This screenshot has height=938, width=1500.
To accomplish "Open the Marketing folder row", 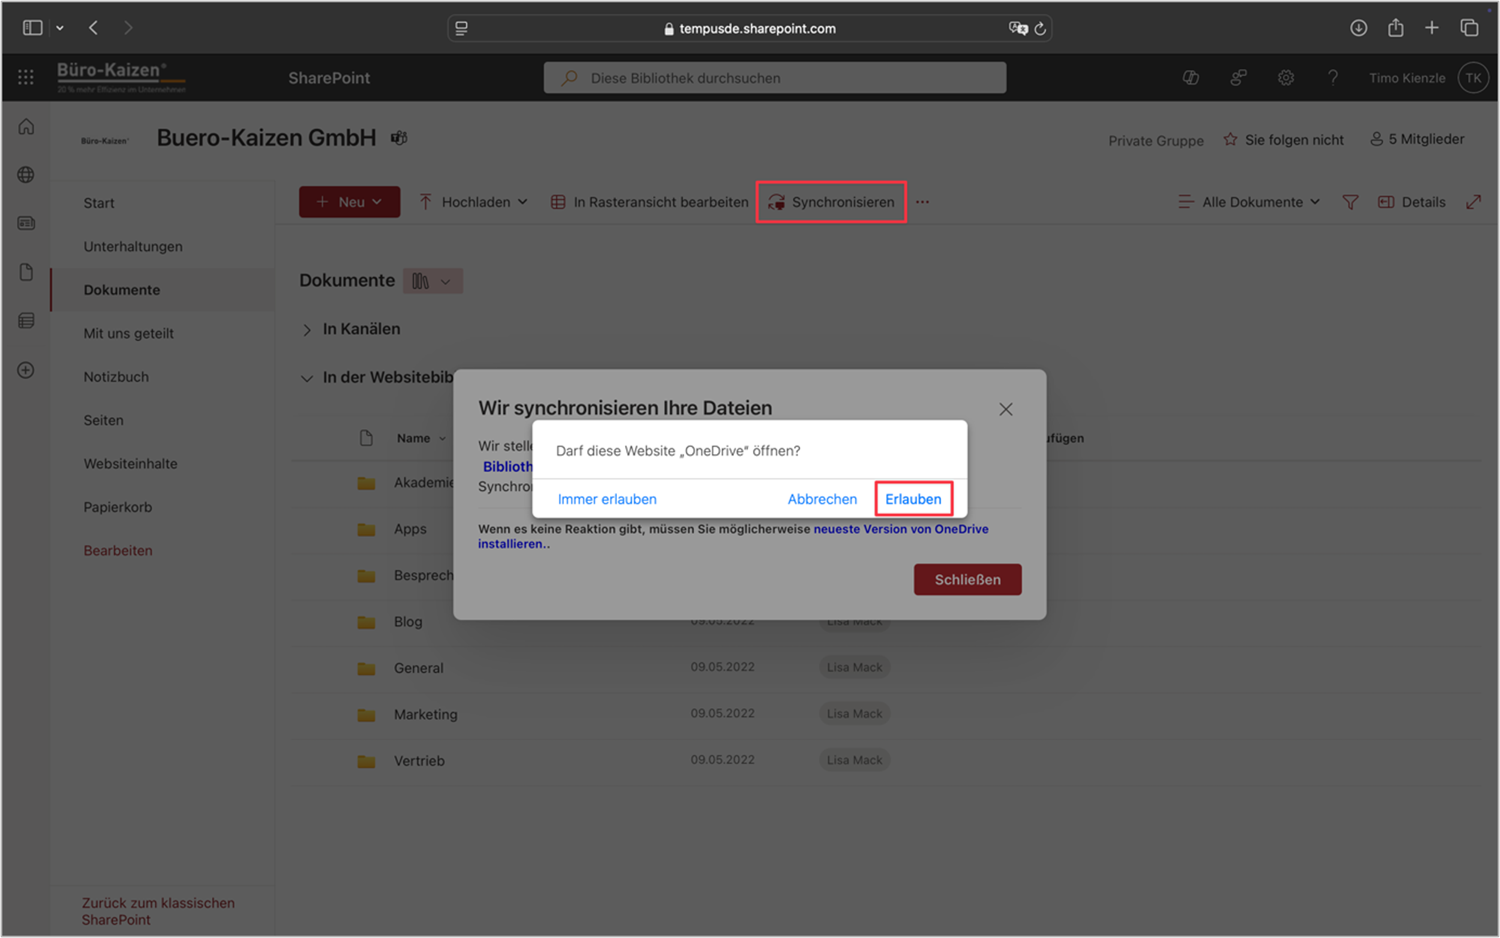I will [x=885, y=714].
